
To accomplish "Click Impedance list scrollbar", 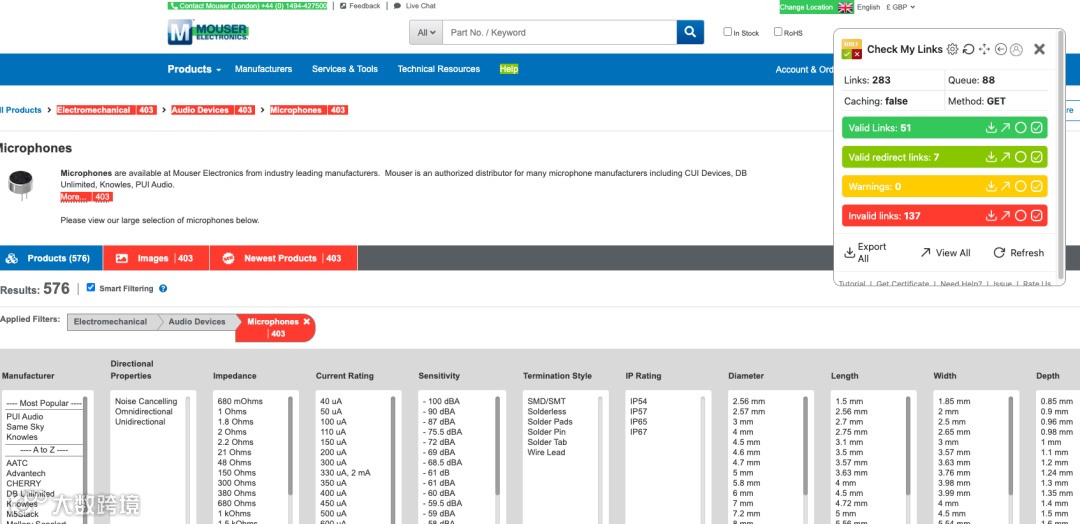I will [x=291, y=445].
